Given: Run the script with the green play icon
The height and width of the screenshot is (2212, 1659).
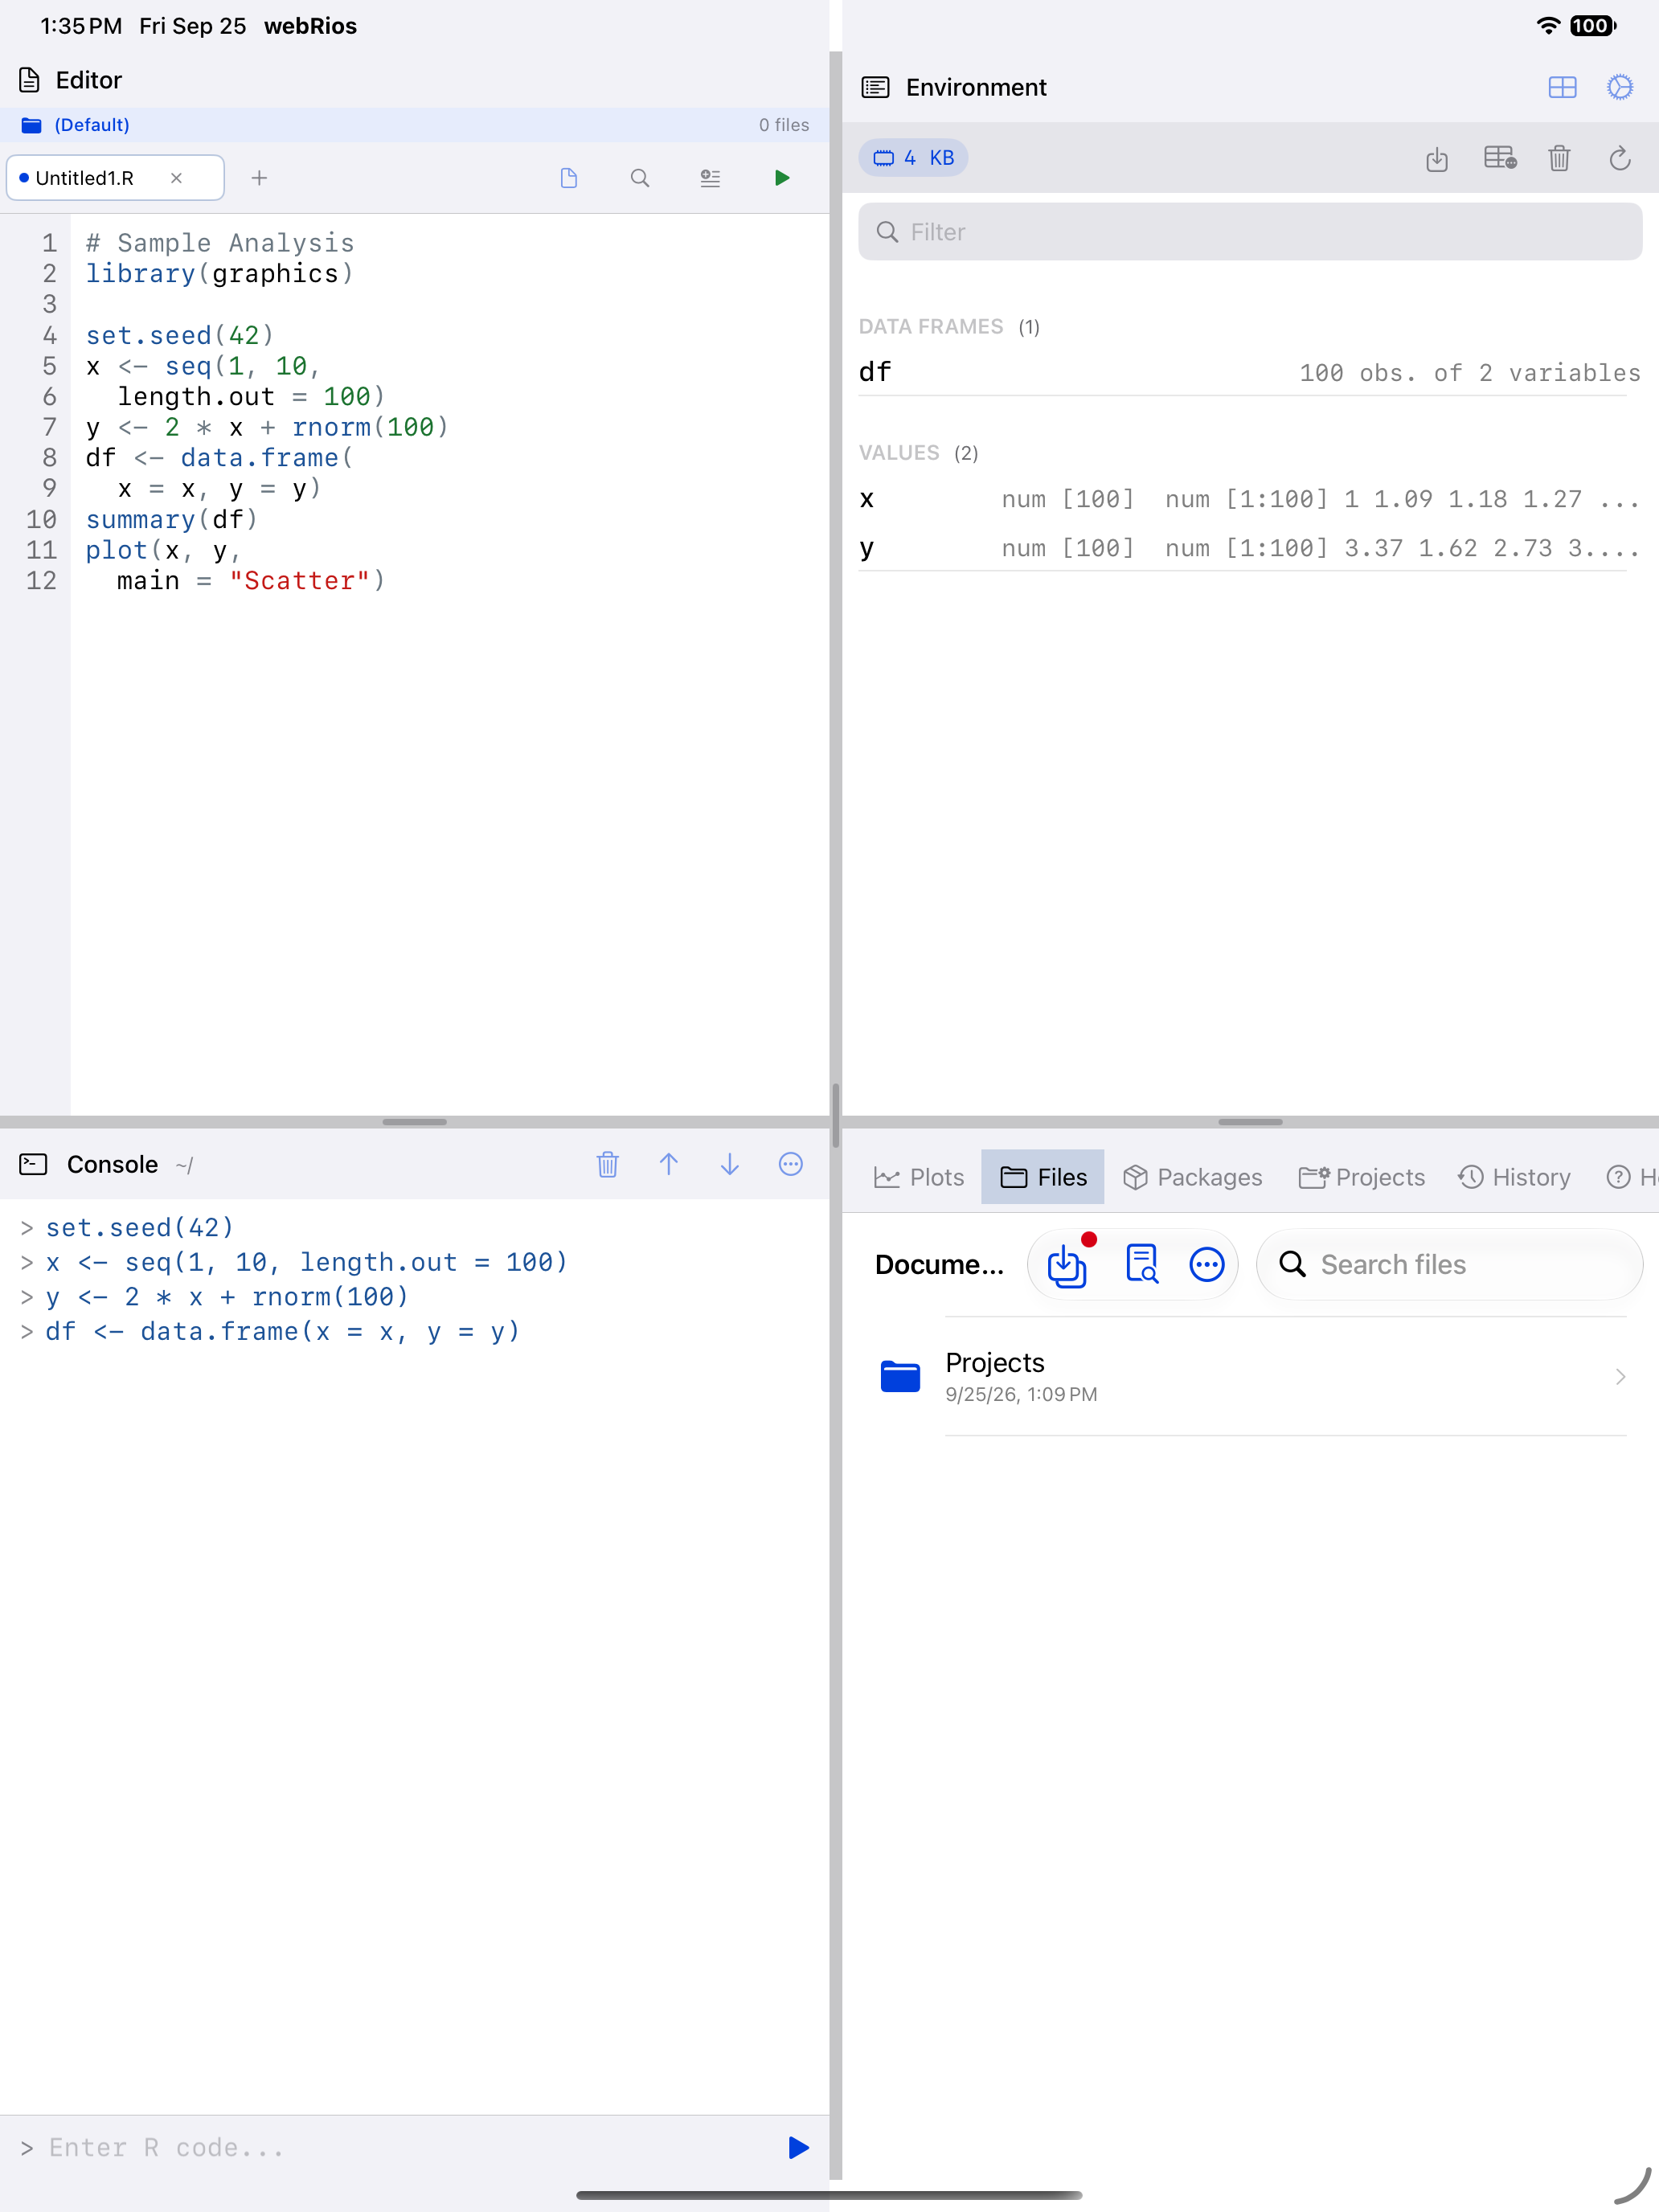Looking at the screenshot, I should coord(782,178).
